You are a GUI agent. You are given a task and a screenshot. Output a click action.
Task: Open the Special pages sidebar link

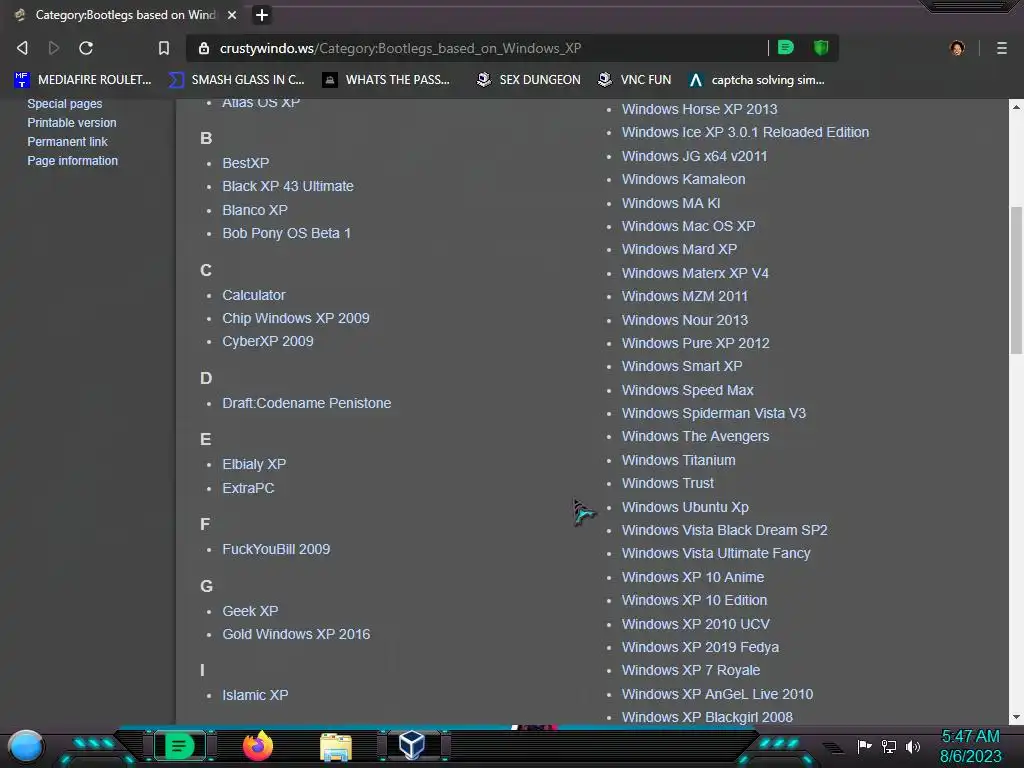tap(65, 104)
